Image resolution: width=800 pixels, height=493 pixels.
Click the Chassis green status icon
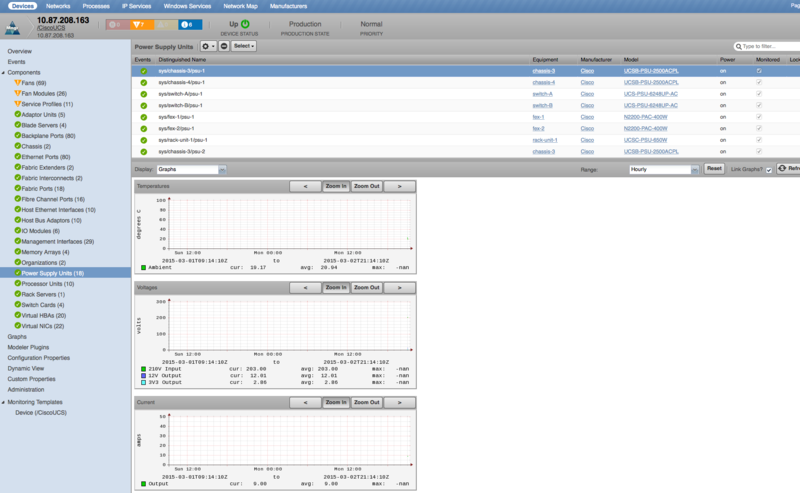tap(17, 146)
